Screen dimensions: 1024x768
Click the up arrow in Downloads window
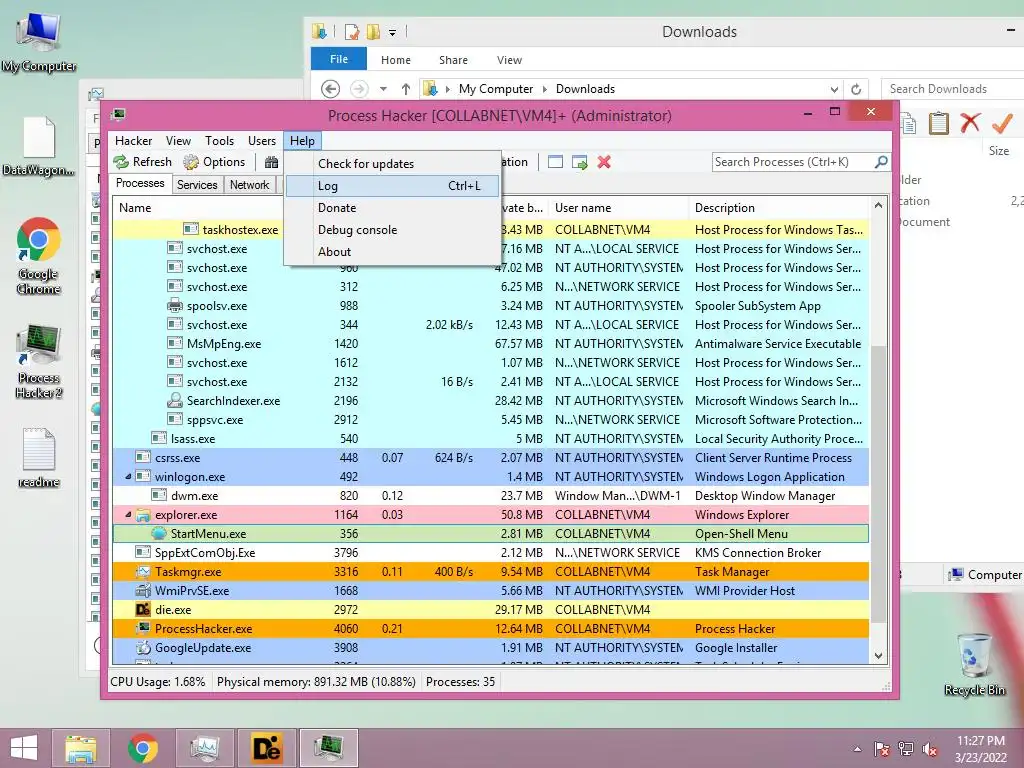(x=406, y=89)
